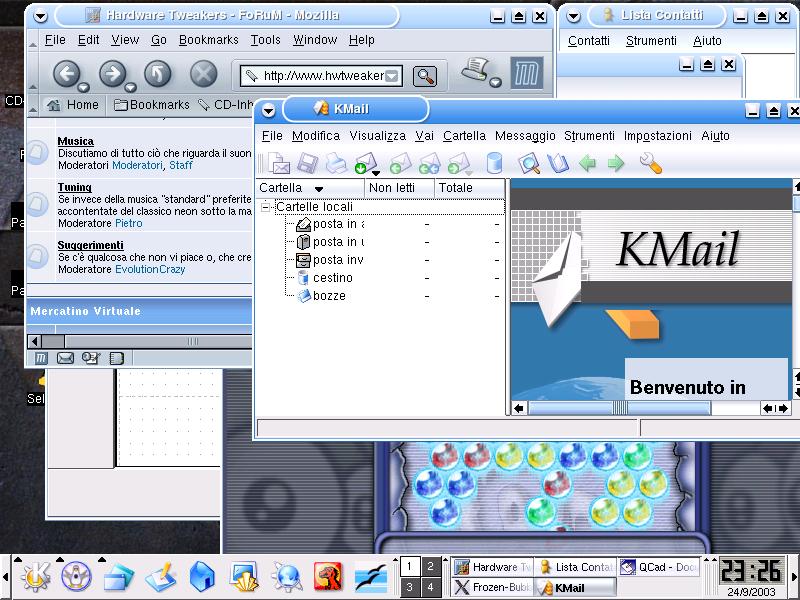The image size is (800, 600).
Task: Open the Mozilla Back history dropdown arrow
Action: point(84,87)
